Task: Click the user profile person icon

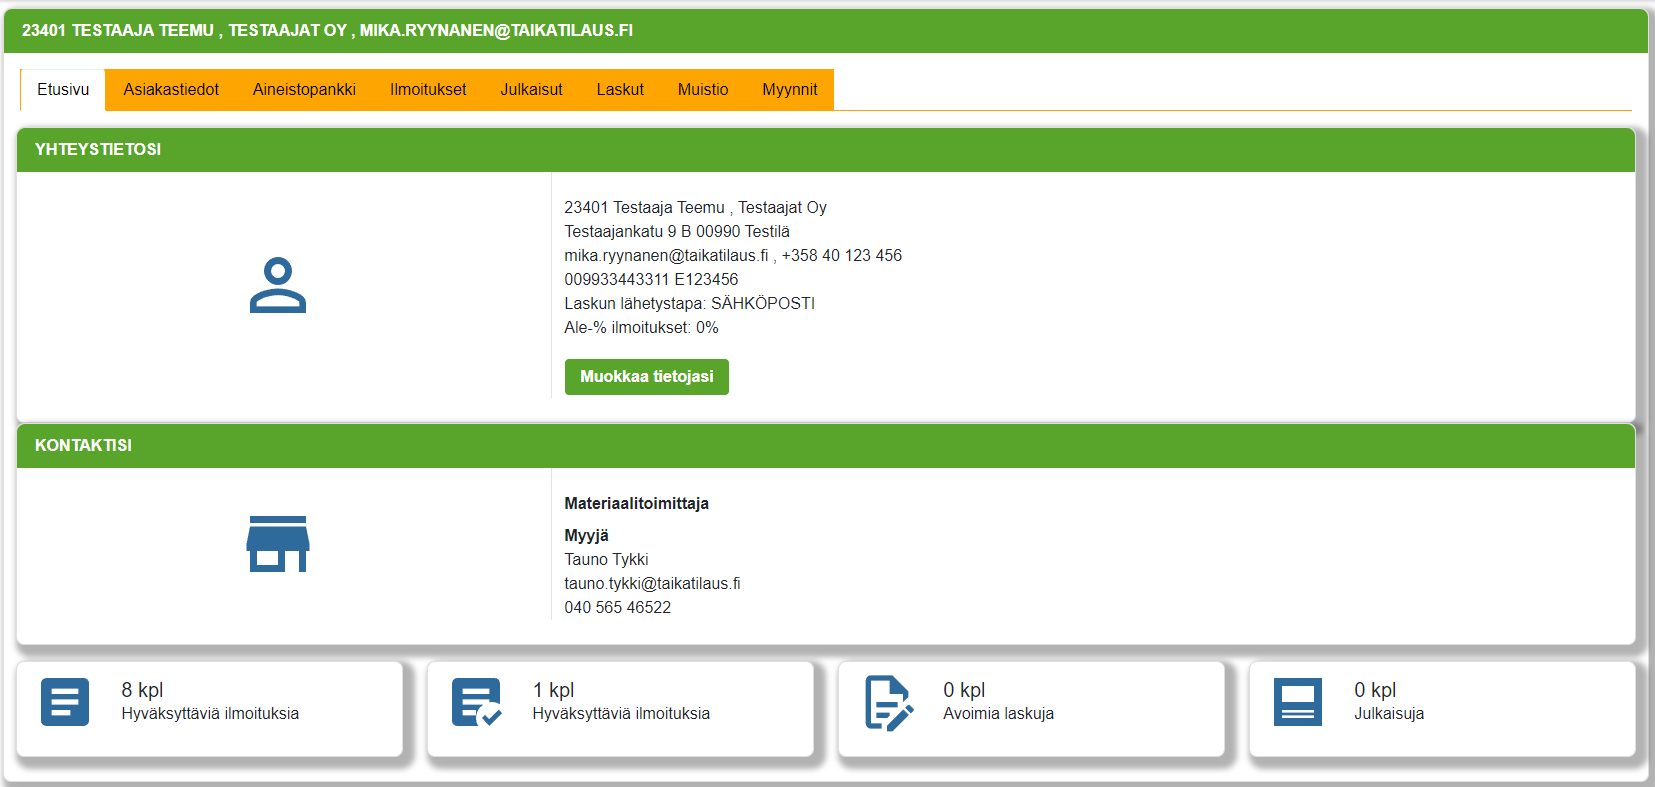Action: pos(278,285)
